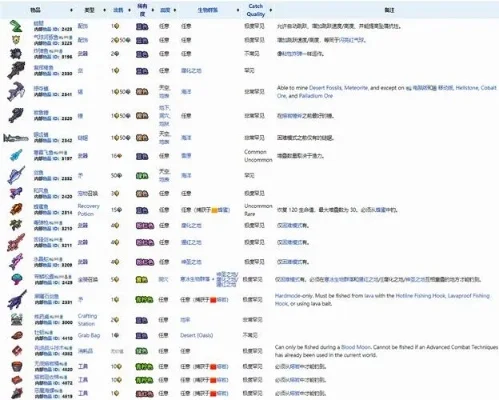Open the Grab Bag type link
This screenshot has width=499, height=400.
click(89, 335)
